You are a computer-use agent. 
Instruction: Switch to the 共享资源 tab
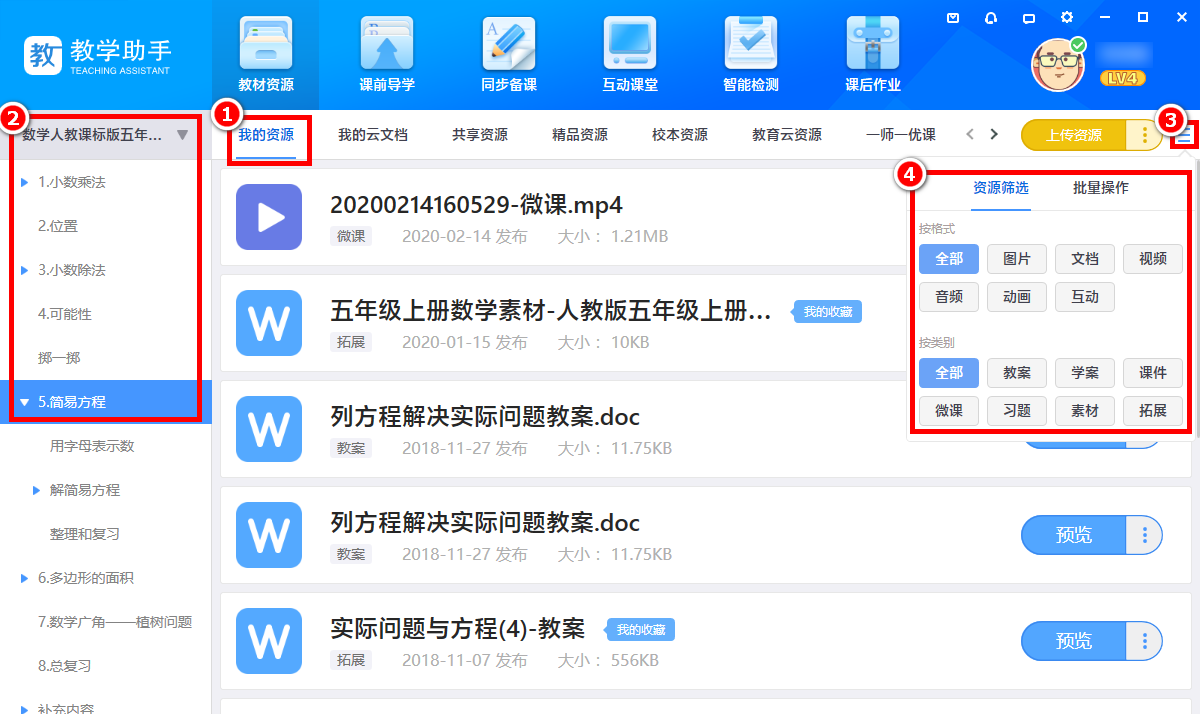pos(479,135)
